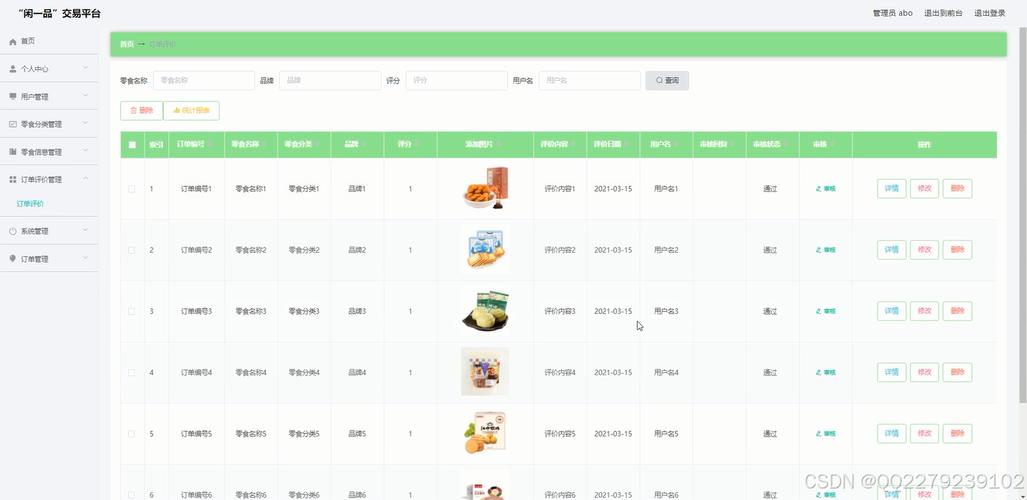
Task: Check the checkbox for row 1
Action: coord(132,189)
